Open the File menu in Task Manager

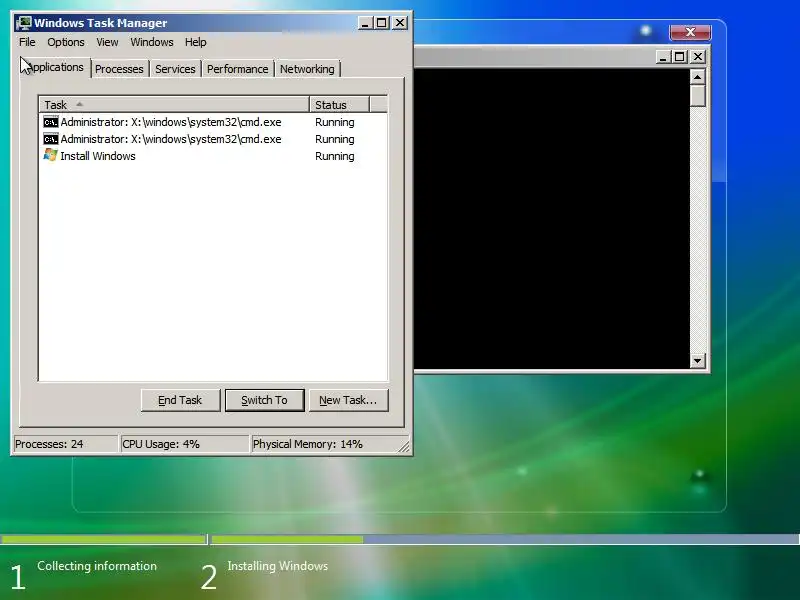coord(27,42)
